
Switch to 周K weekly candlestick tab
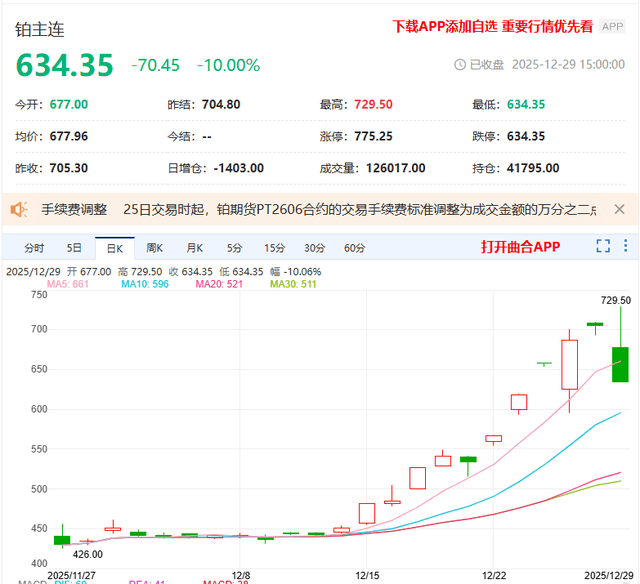(154, 248)
